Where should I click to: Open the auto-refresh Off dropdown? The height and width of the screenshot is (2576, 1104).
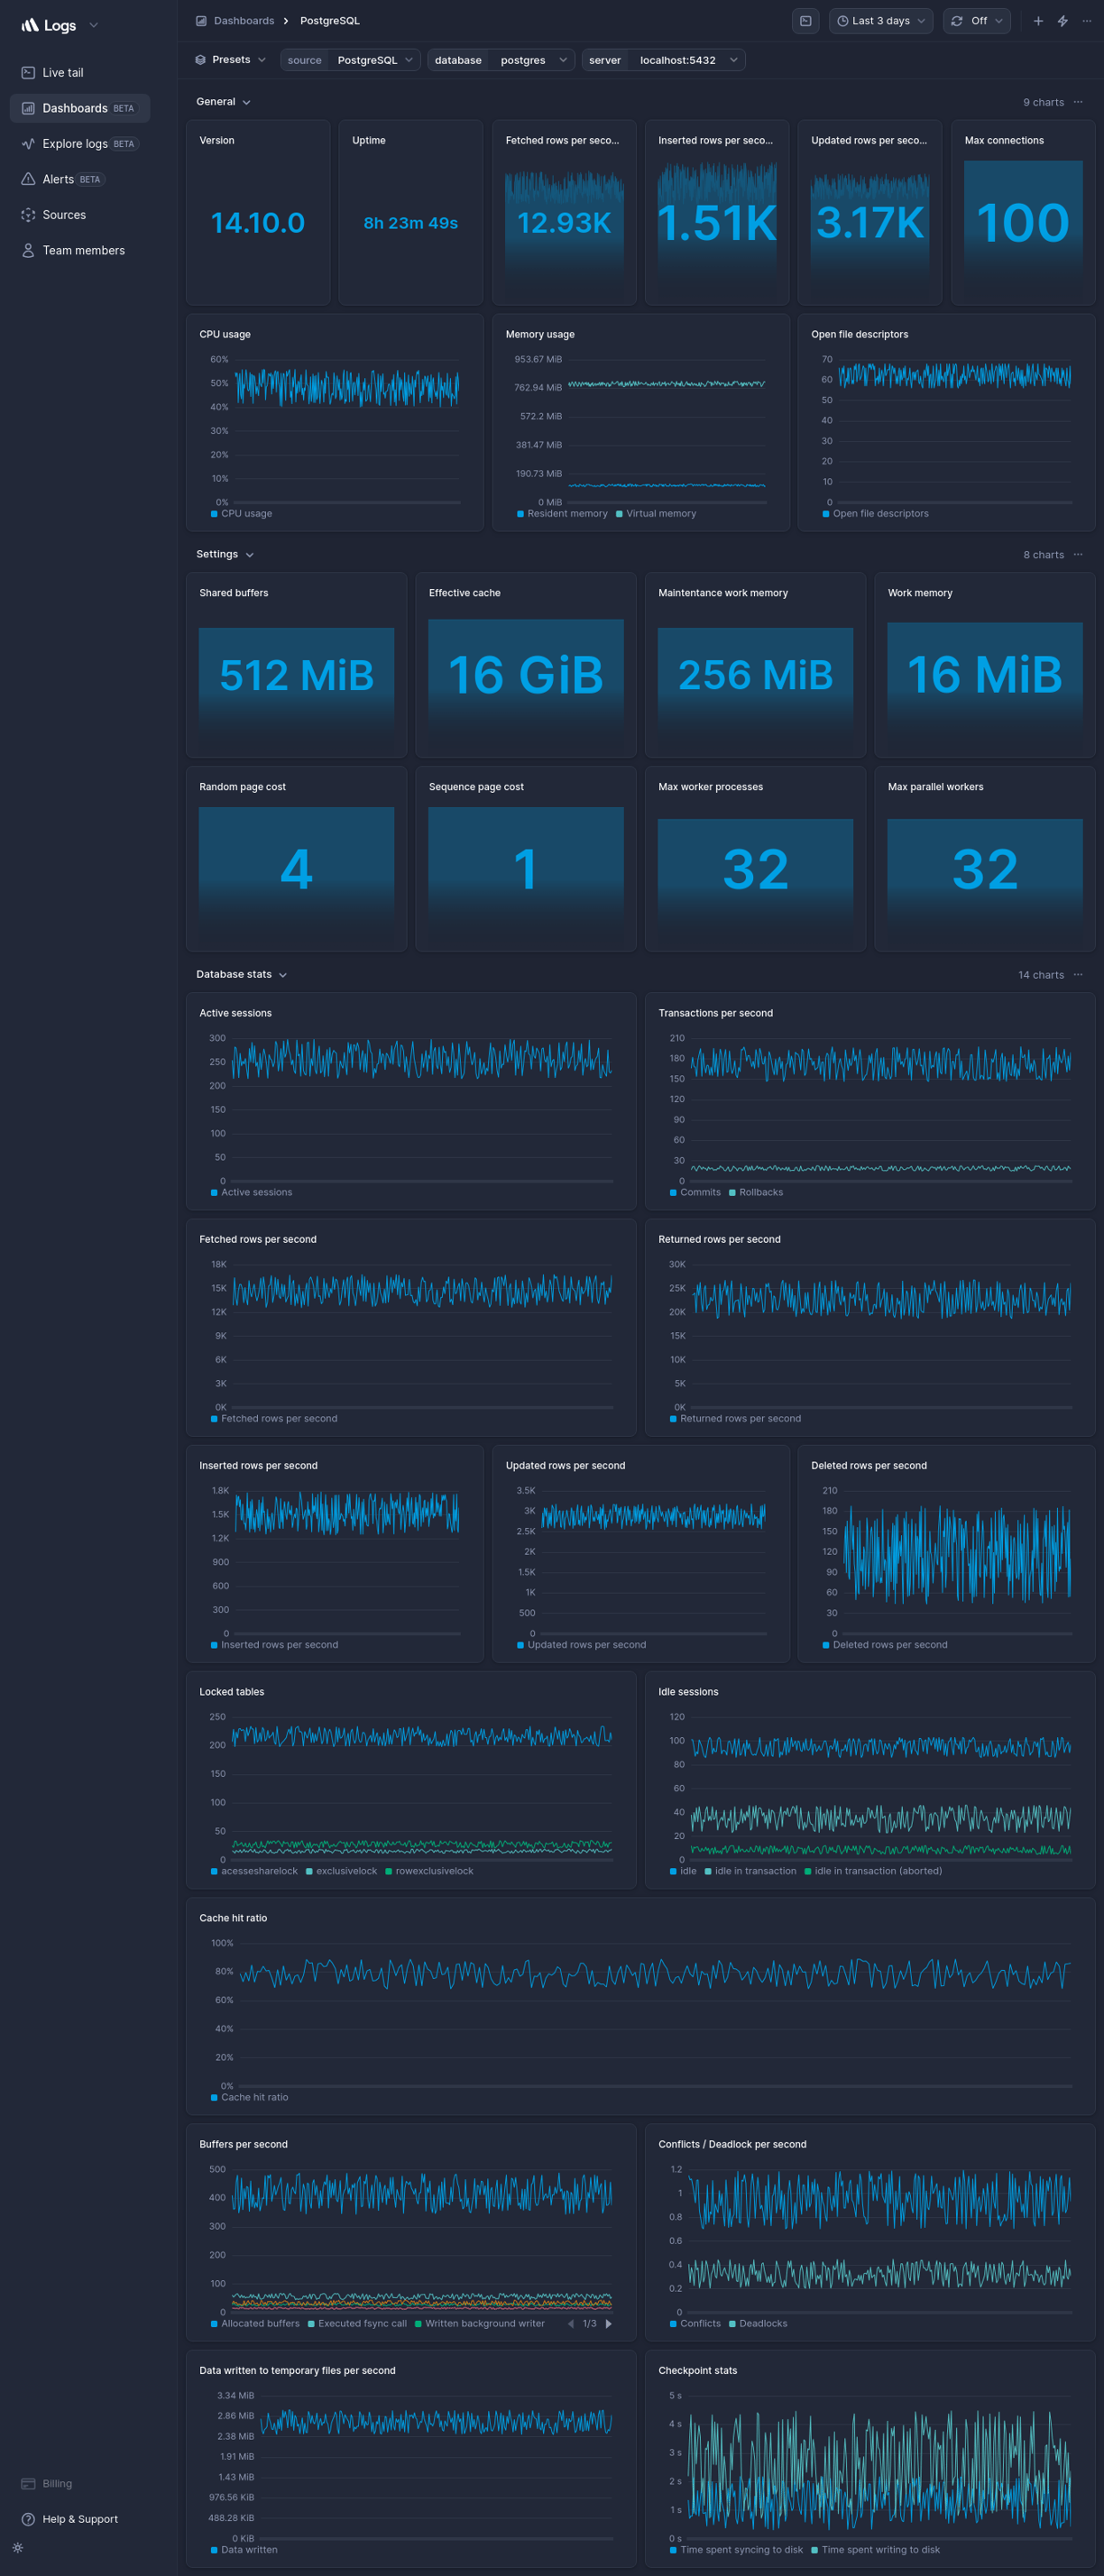[x=977, y=21]
